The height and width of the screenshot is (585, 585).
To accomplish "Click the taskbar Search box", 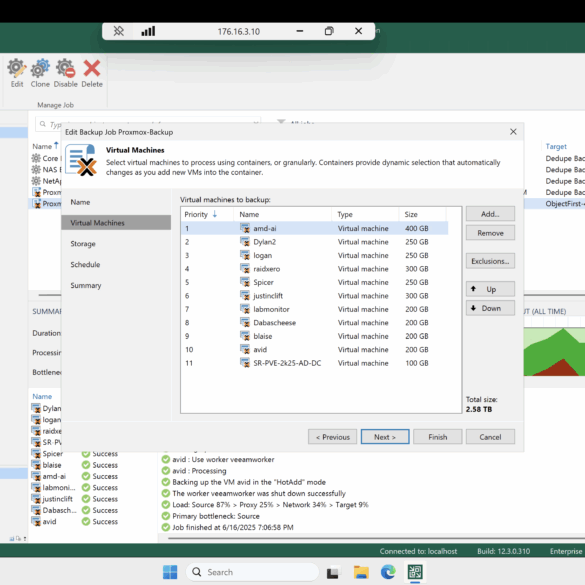I will (252, 572).
